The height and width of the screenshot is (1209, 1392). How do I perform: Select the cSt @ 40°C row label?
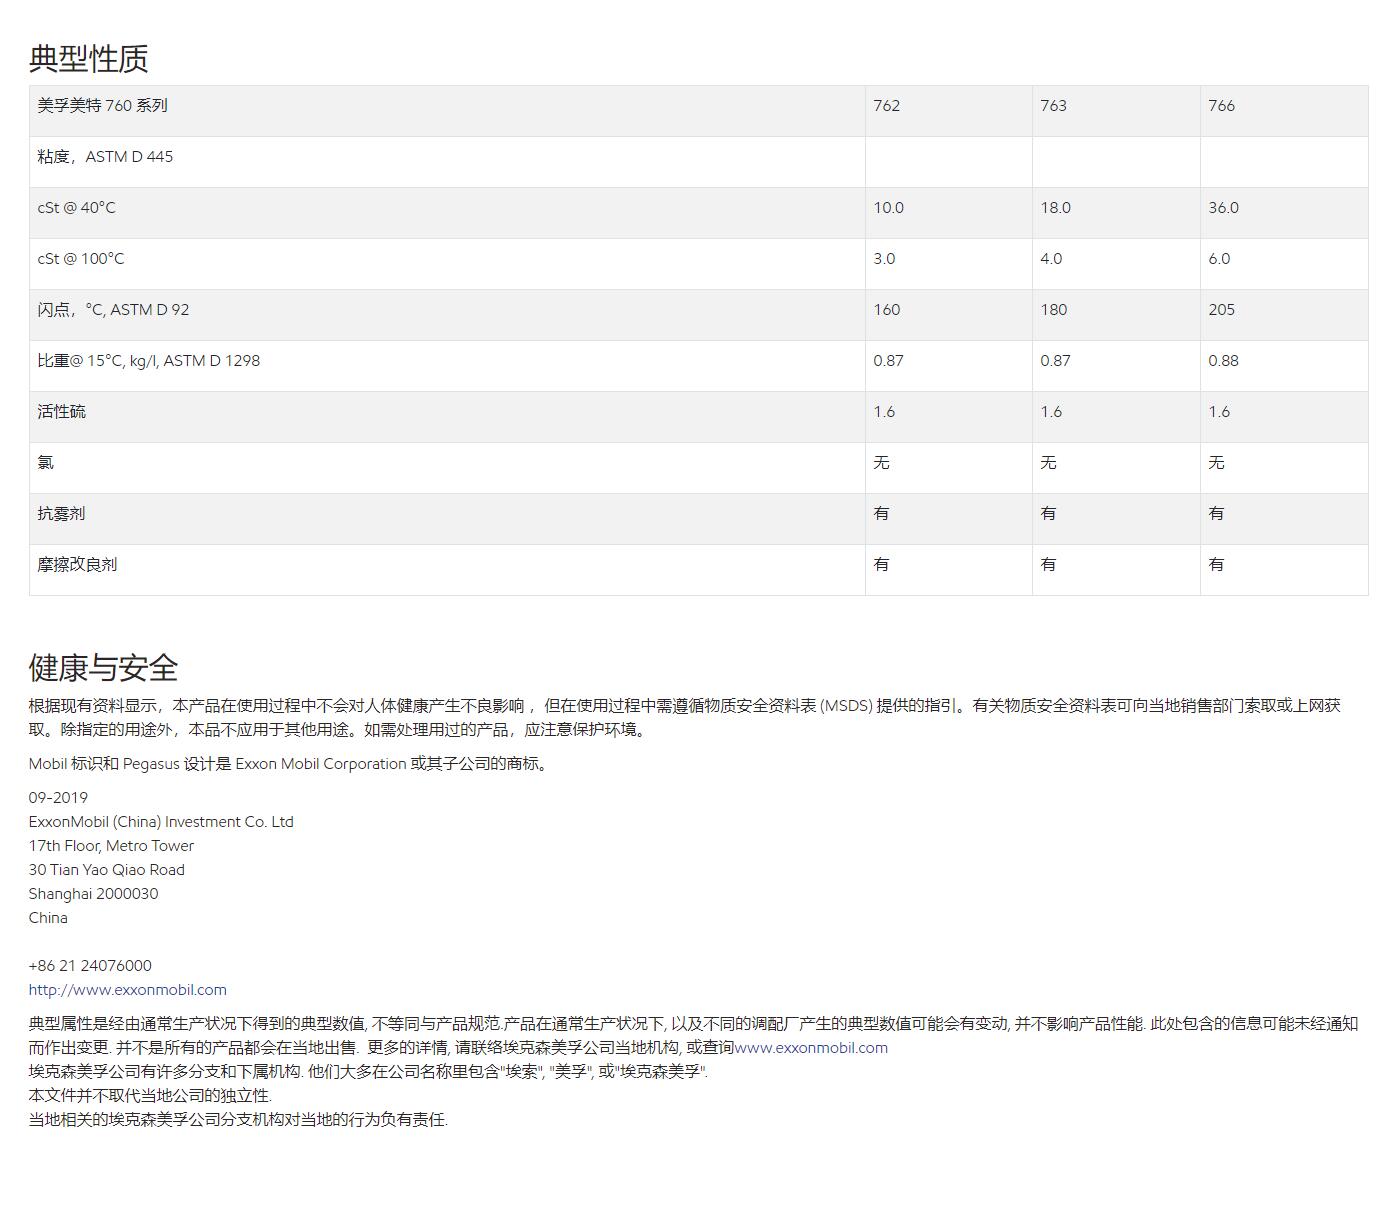[x=77, y=208]
